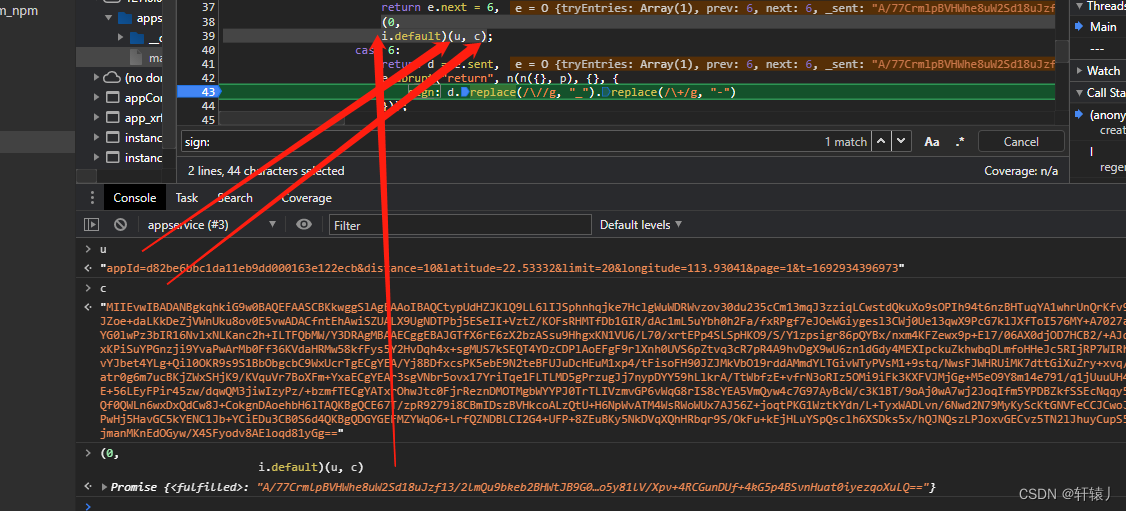Viewport: 1126px width, 511px height.
Task: Click the 'sign:' highlighted match on line 43
Action: [x=424, y=92]
